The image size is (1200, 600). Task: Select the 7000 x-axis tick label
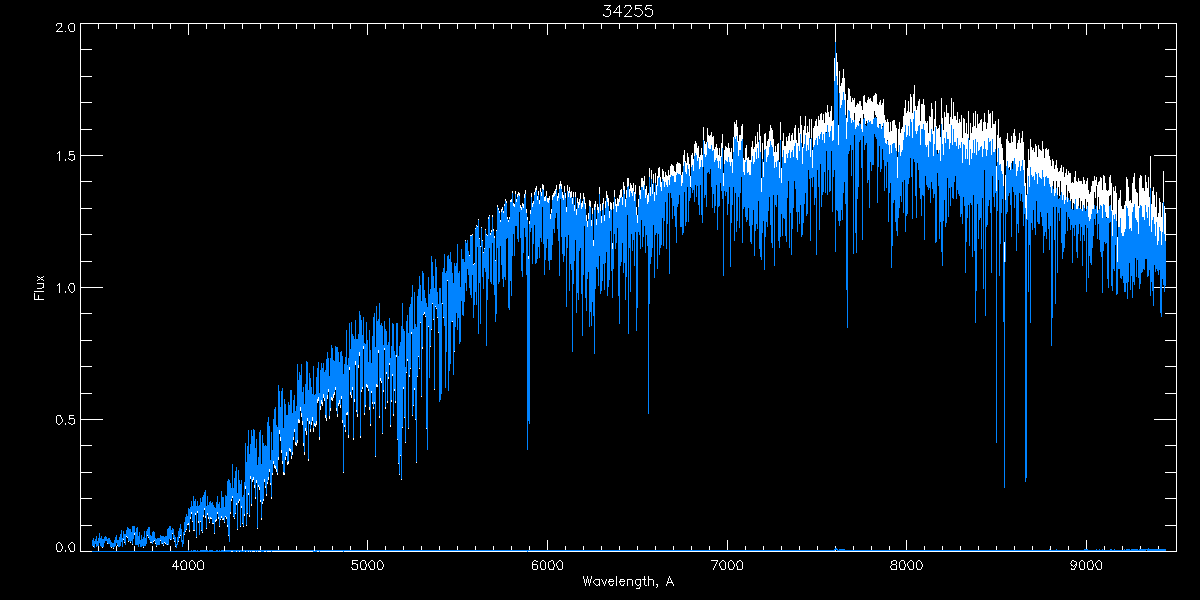(727, 565)
